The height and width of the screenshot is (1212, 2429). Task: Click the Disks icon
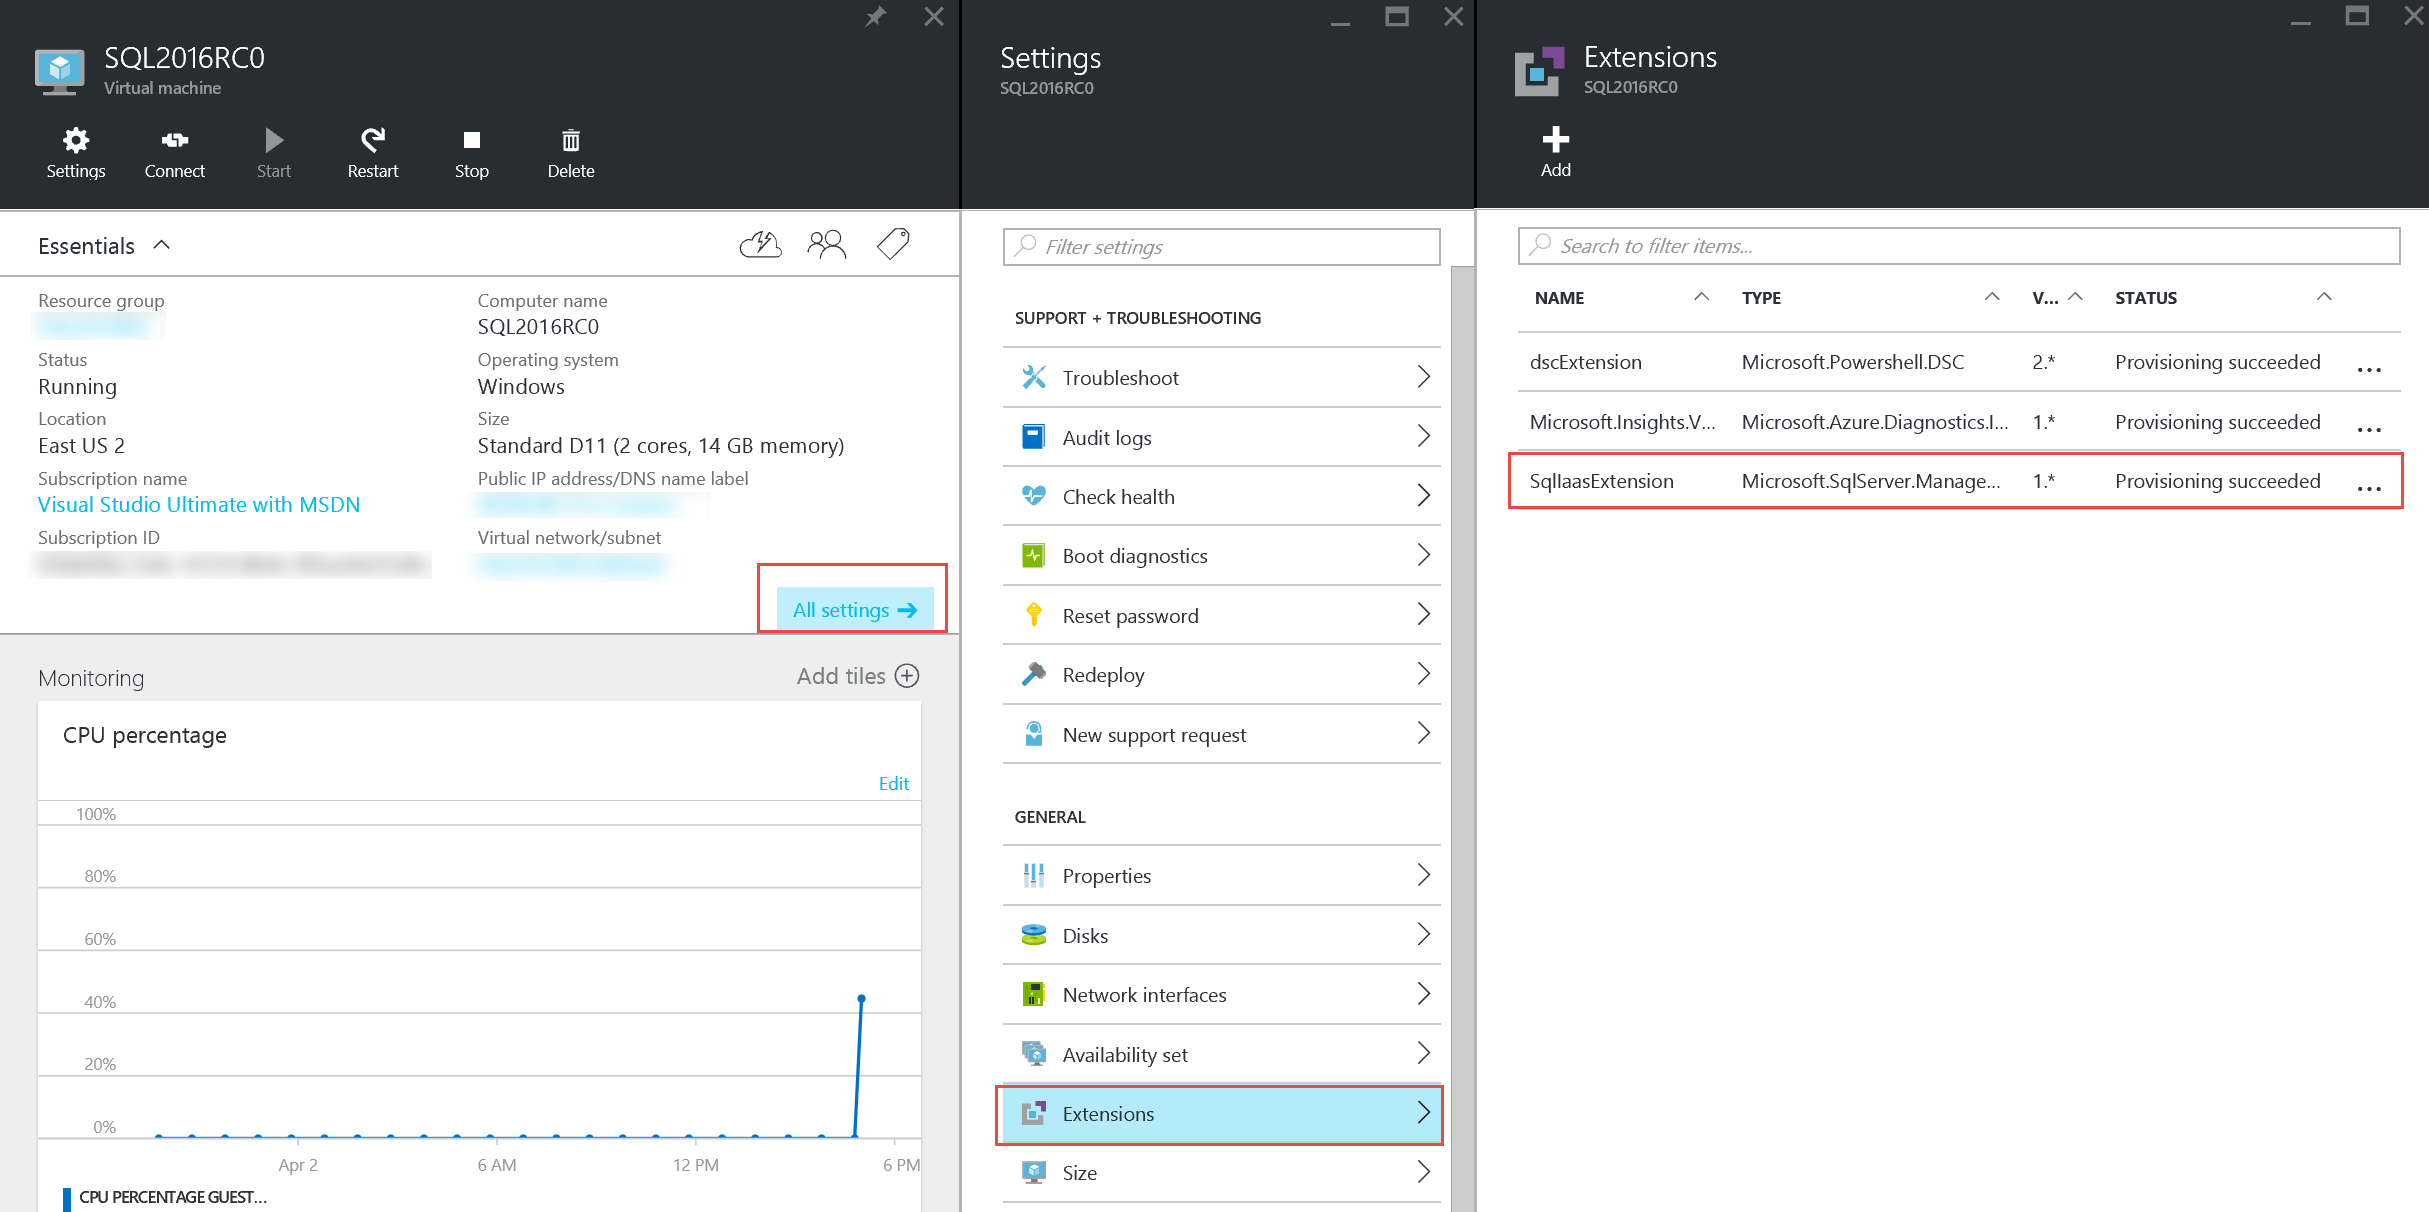1033,935
